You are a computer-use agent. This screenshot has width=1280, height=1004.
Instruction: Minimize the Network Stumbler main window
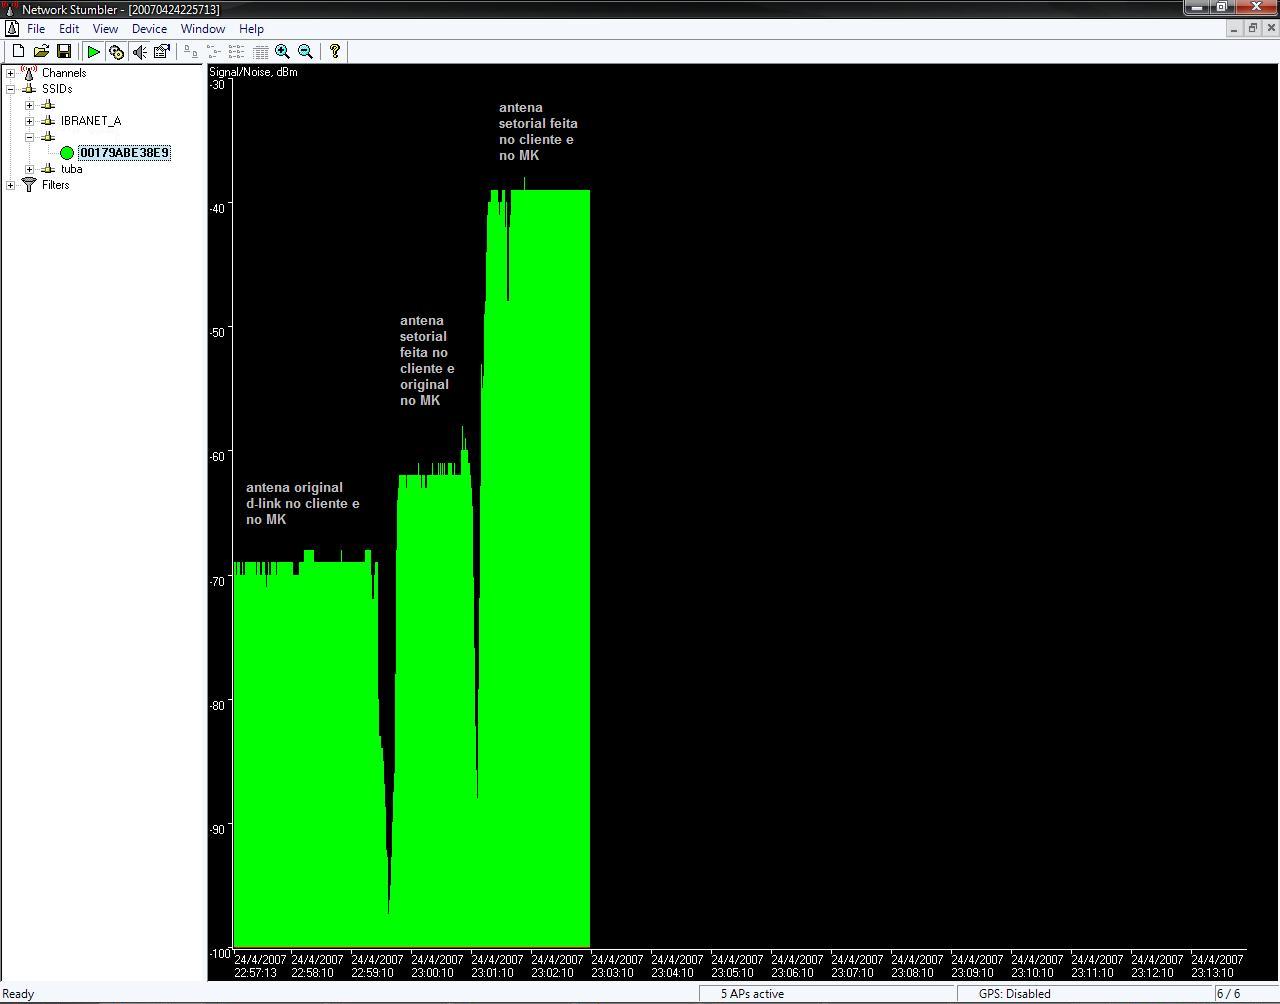click(x=1197, y=7)
